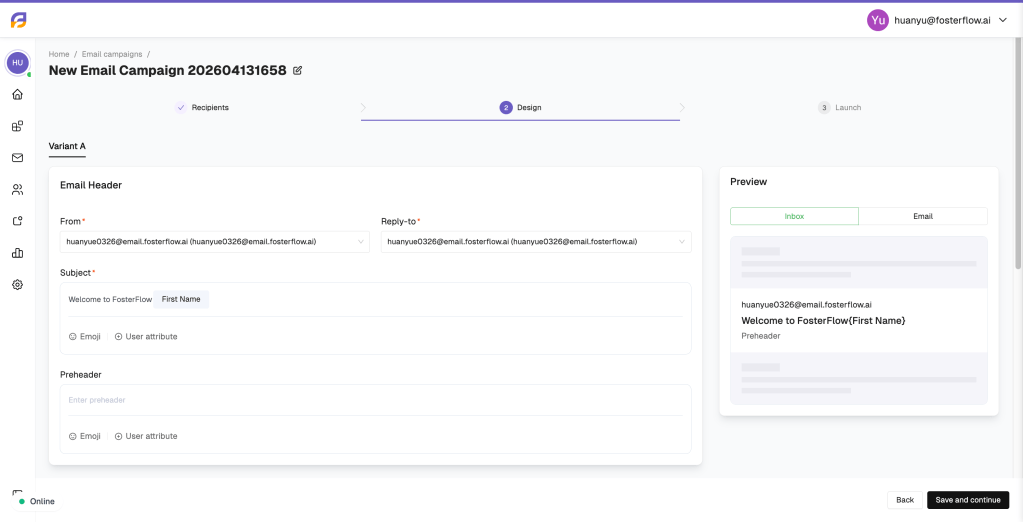
Task: Open the Reply-to address dropdown
Action: pyautogui.click(x=536, y=241)
